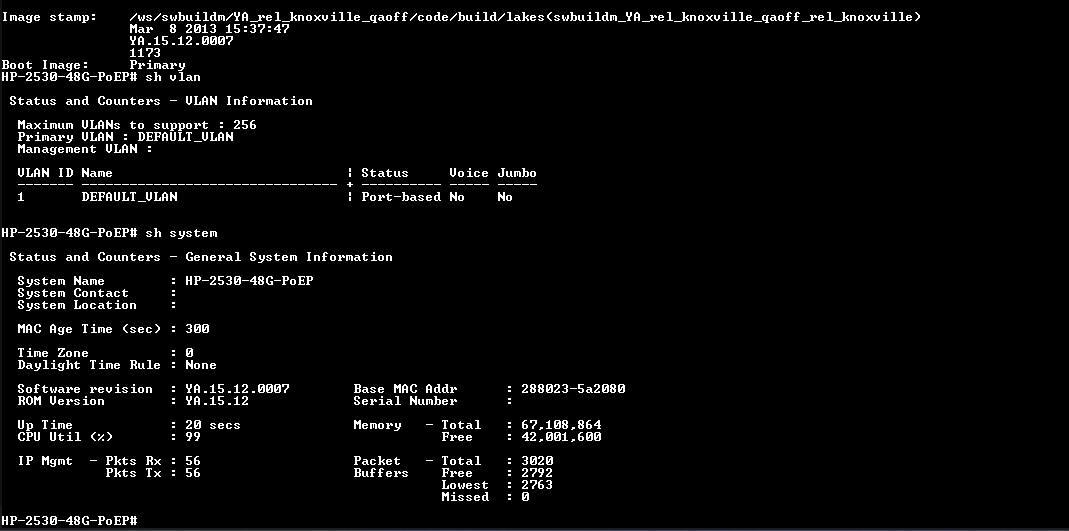Select the 'Time Zone' label
The width and height of the screenshot is (1069, 531).
[x=53, y=353]
